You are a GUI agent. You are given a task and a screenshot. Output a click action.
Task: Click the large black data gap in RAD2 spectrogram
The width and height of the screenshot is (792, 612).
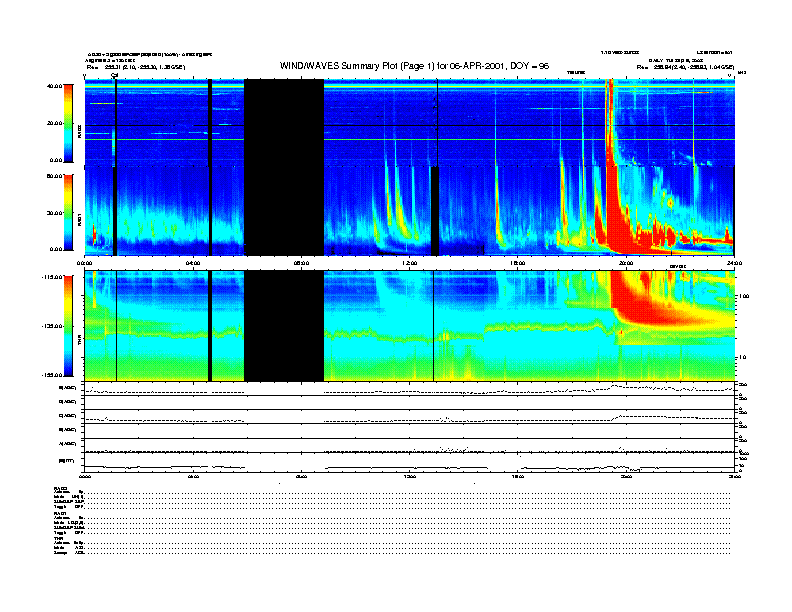(x=284, y=122)
